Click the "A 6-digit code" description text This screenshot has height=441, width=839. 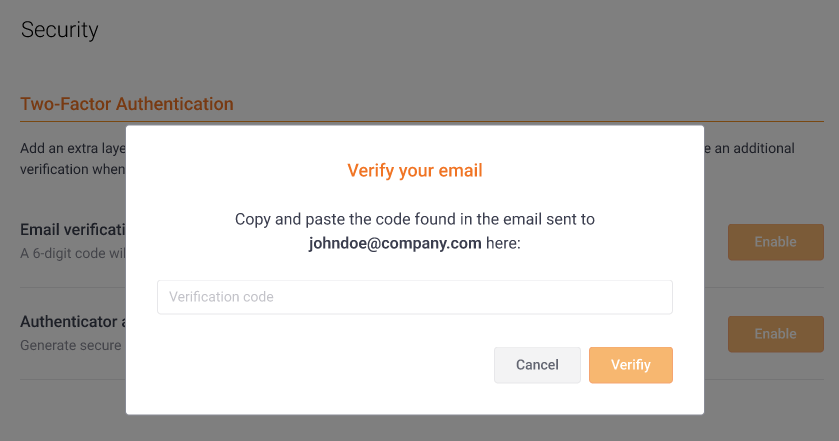pyautogui.click(x=72, y=252)
